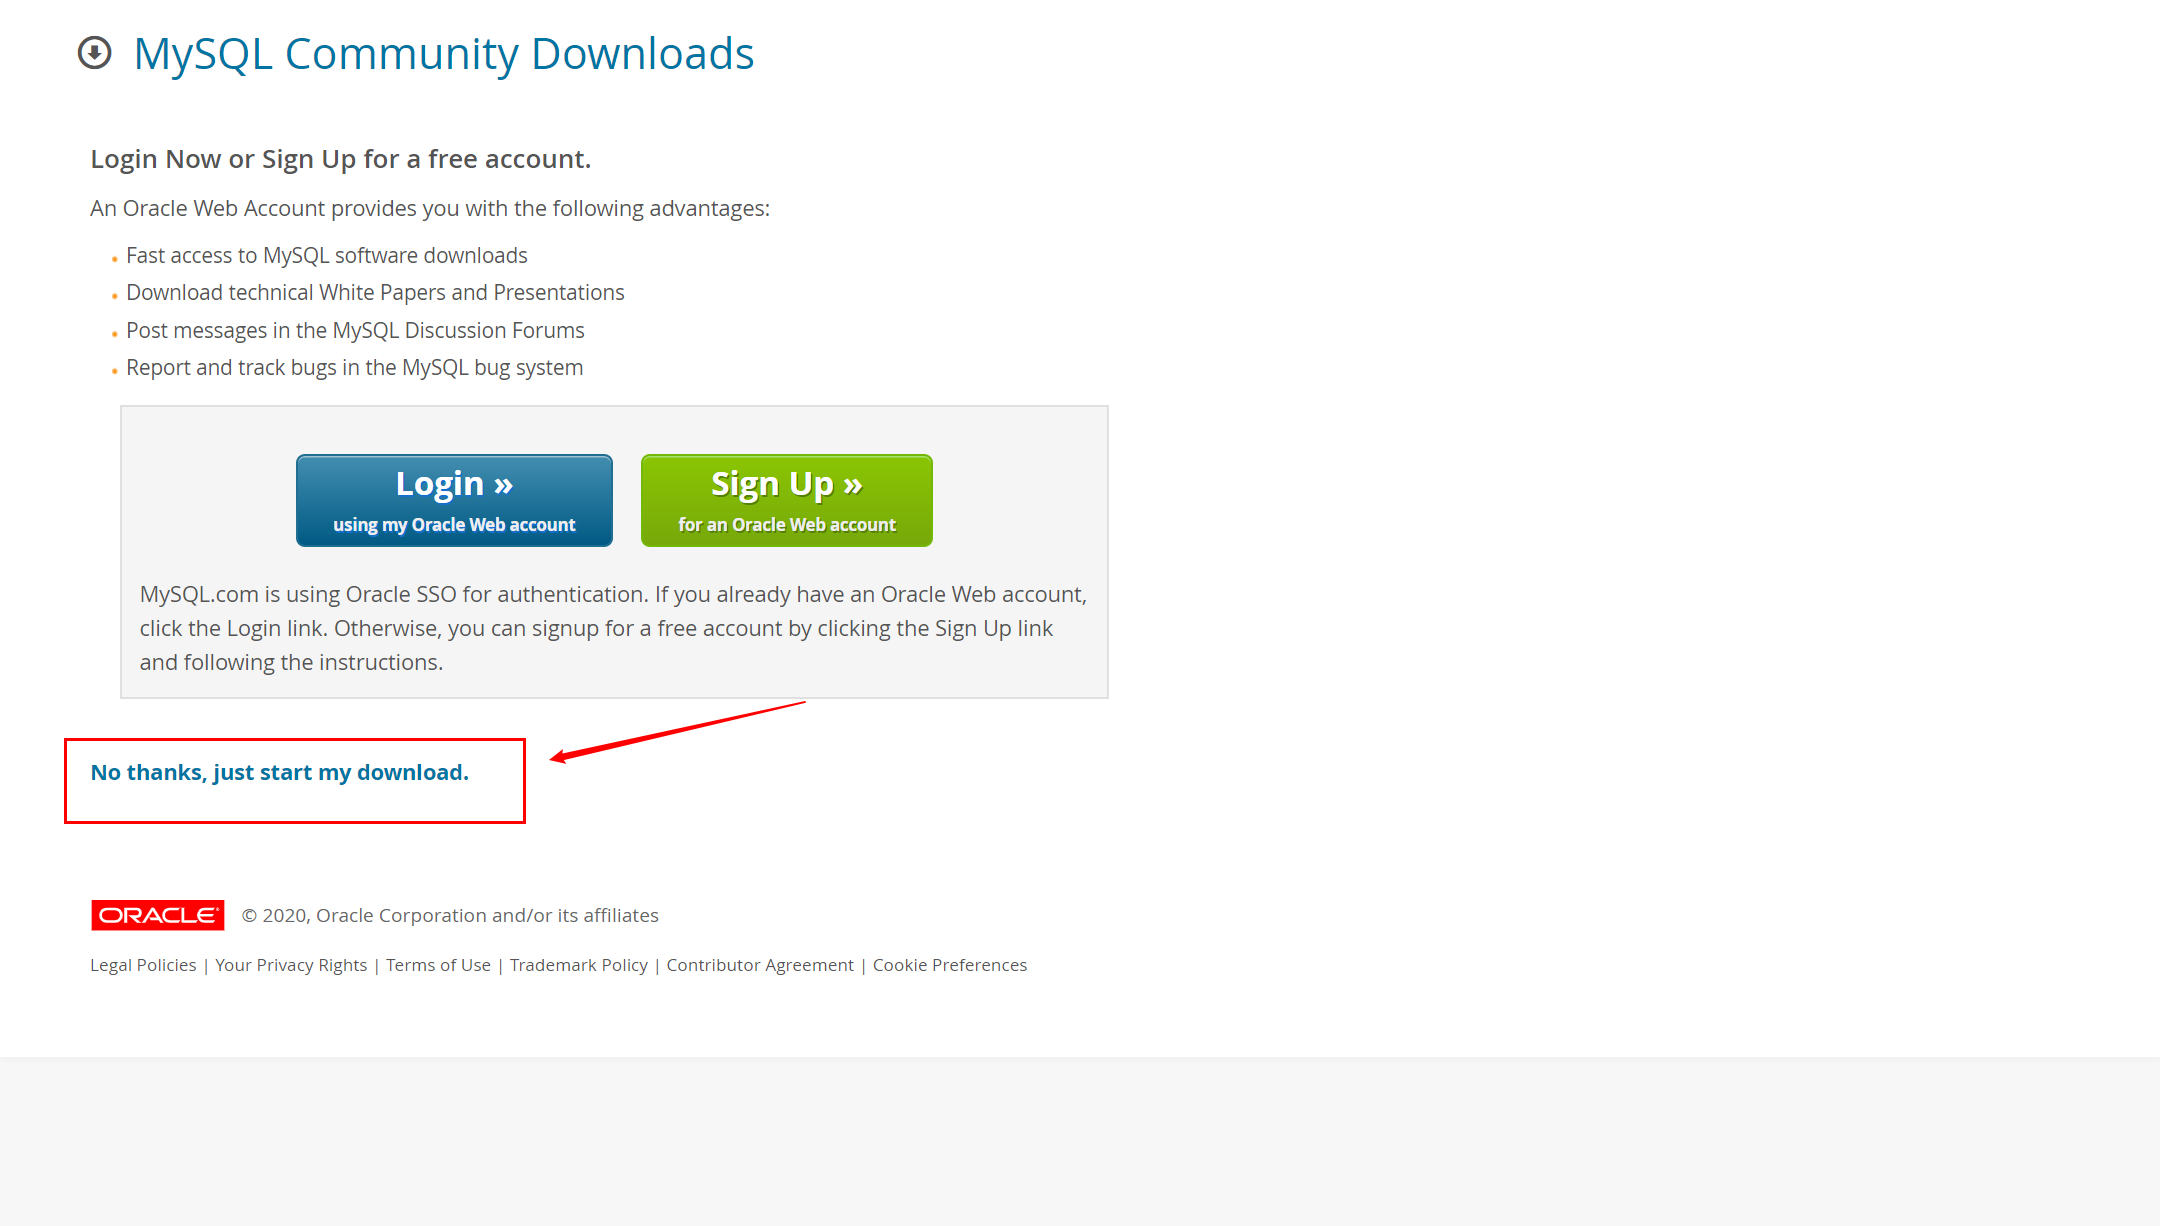The image size is (2160, 1226).
Task: Open Your Privacy Rights page
Action: 289,965
